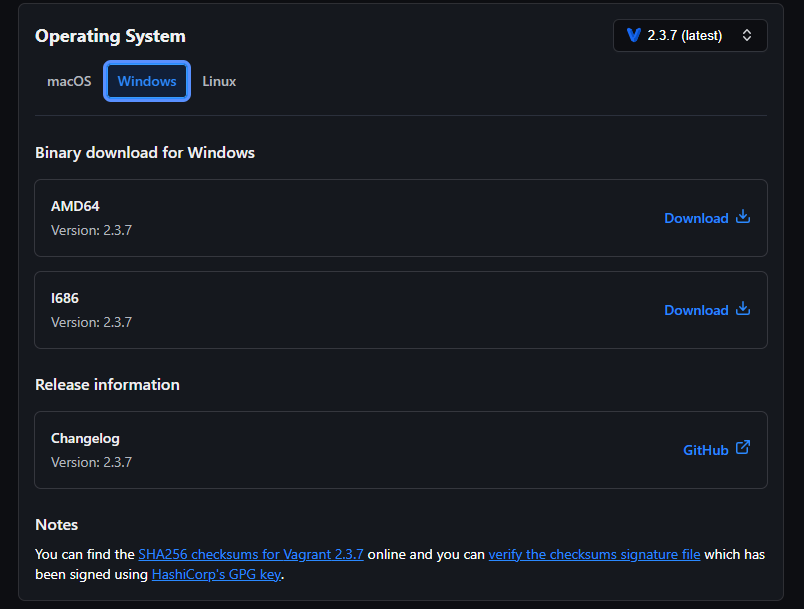Click the AMD64 Download link
Viewport: 804px width, 609px height.
(x=707, y=218)
